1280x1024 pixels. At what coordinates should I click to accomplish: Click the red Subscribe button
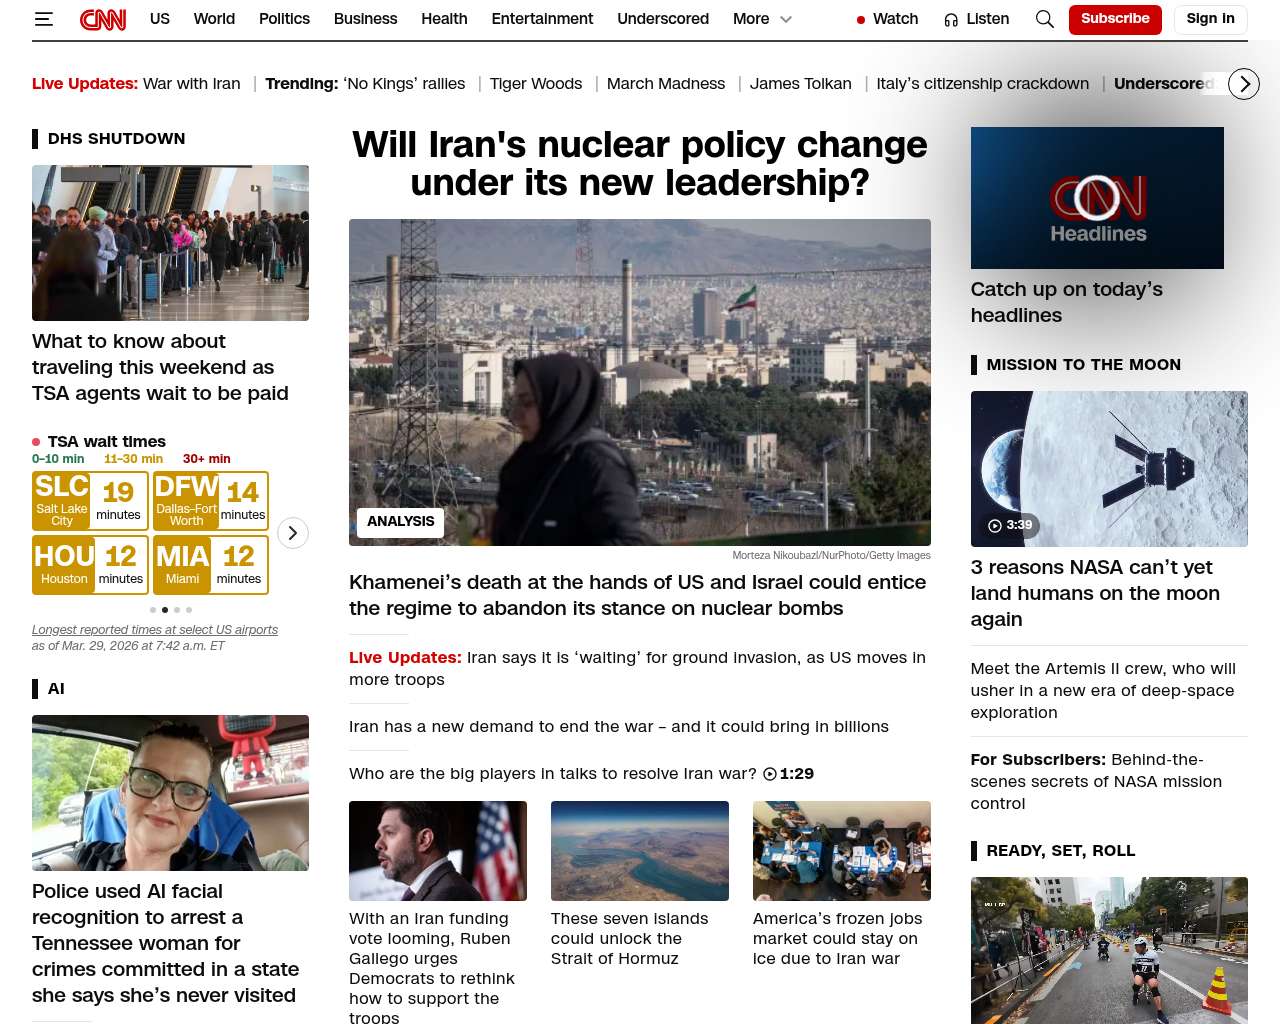tap(1114, 19)
